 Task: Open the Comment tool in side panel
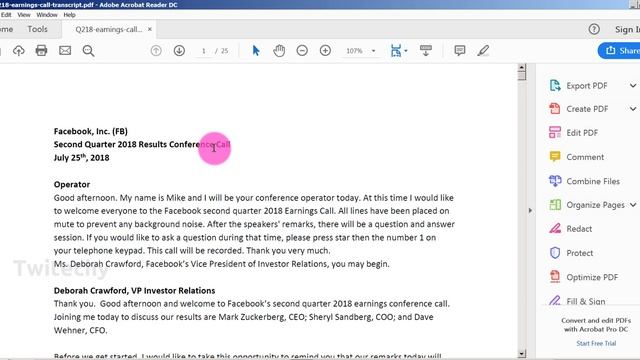pos(585,157)
